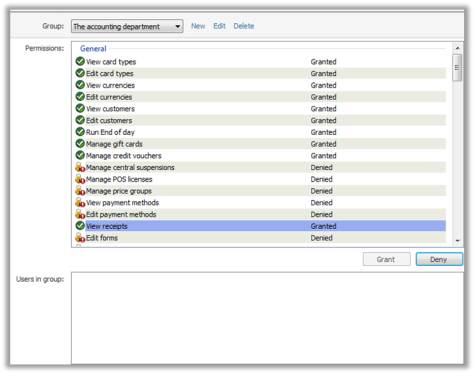Select the highlighted View receipts permission
Image resolution: width=475 pixels, height=374 pixels.
click(260, 226)
